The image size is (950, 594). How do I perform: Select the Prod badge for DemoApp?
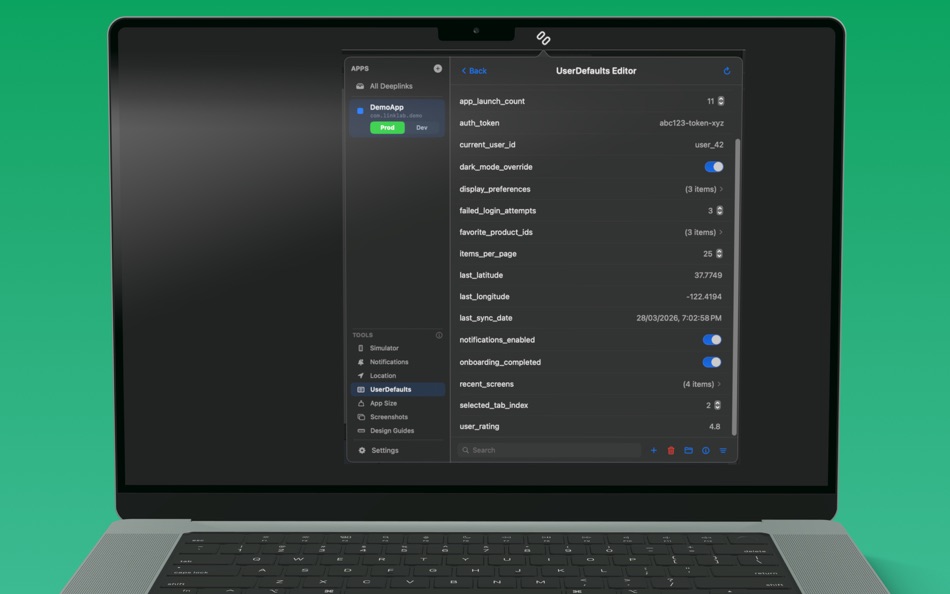point(386,128)
